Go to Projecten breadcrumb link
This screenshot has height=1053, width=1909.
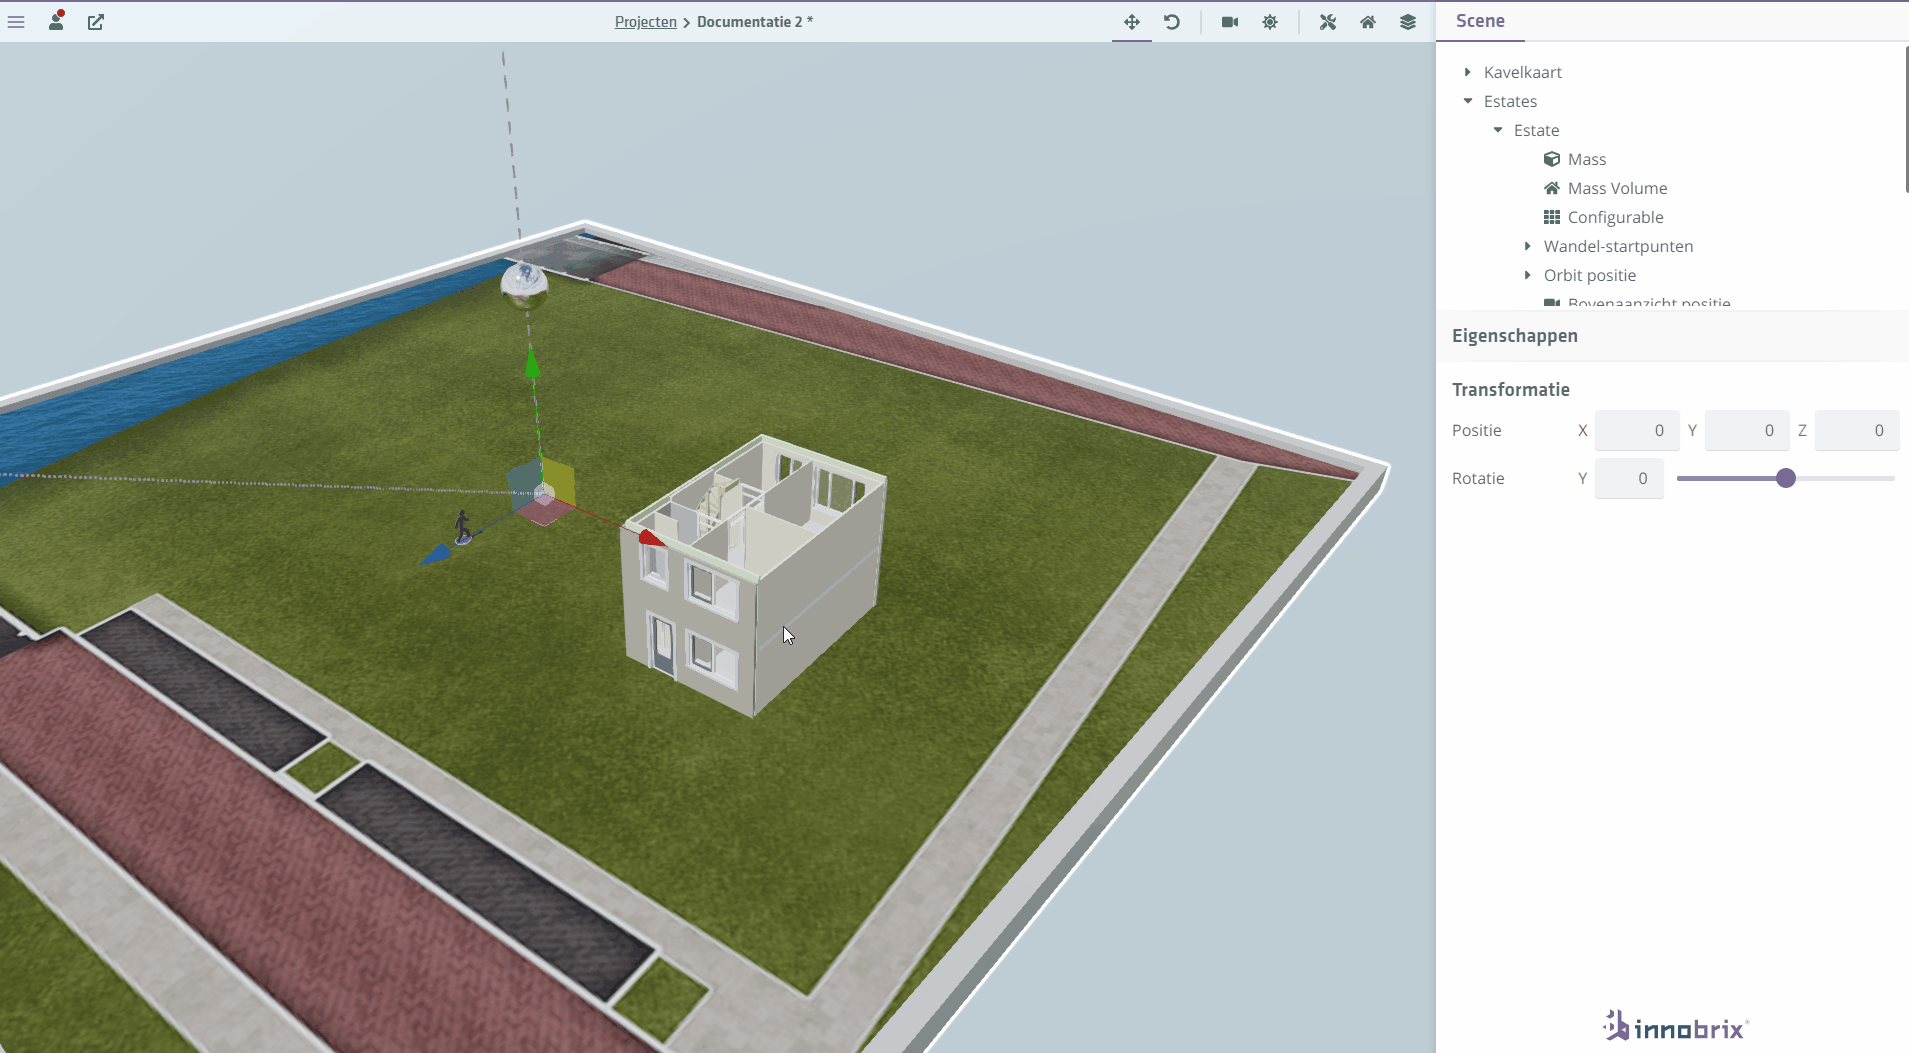[x=645, y=22]
